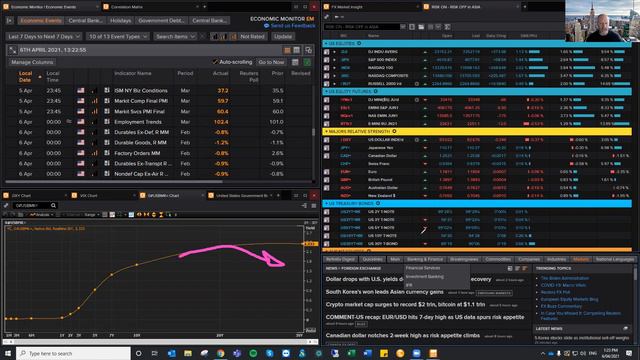Open The Biden Administration trending topic
This screenshot has height=360, width=640.
coord(565,278)
